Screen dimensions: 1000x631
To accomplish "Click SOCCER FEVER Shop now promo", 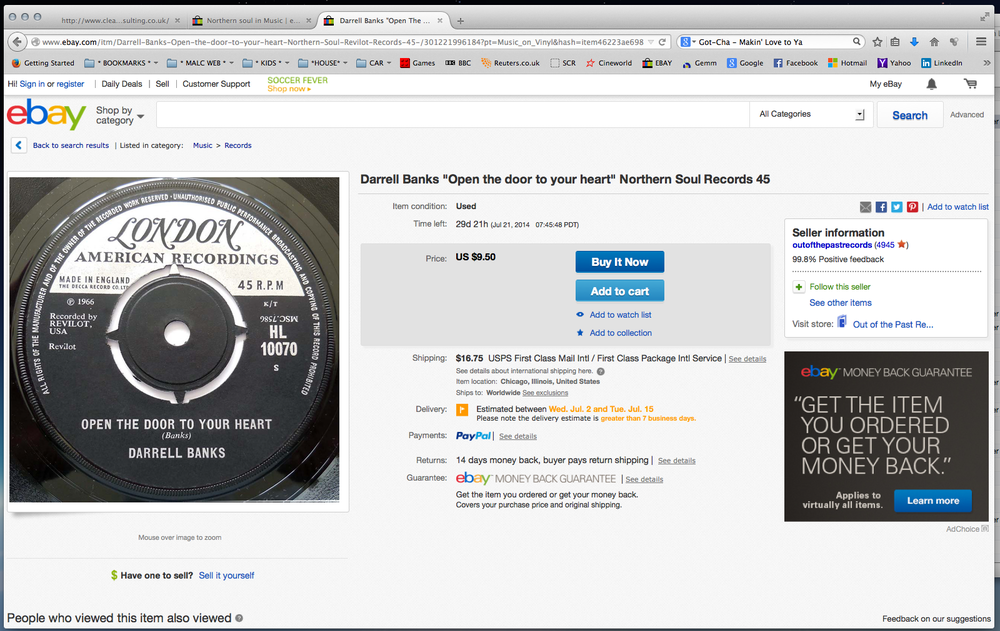I will (297, 84).
